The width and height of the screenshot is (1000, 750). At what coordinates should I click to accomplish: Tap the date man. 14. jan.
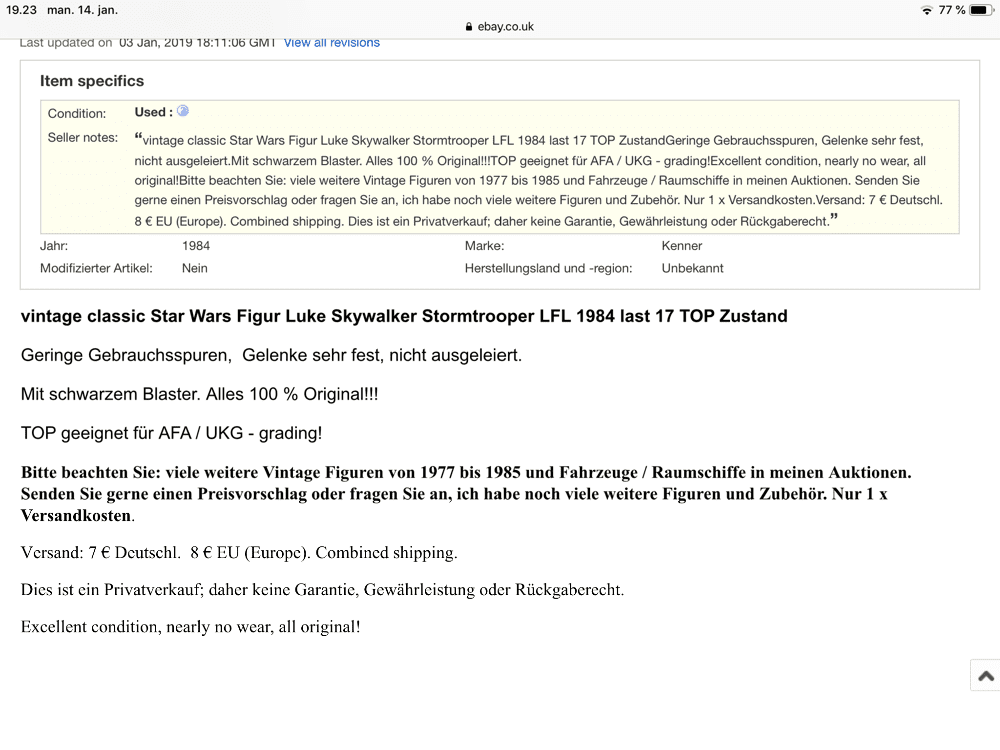(x=82, y=10)
